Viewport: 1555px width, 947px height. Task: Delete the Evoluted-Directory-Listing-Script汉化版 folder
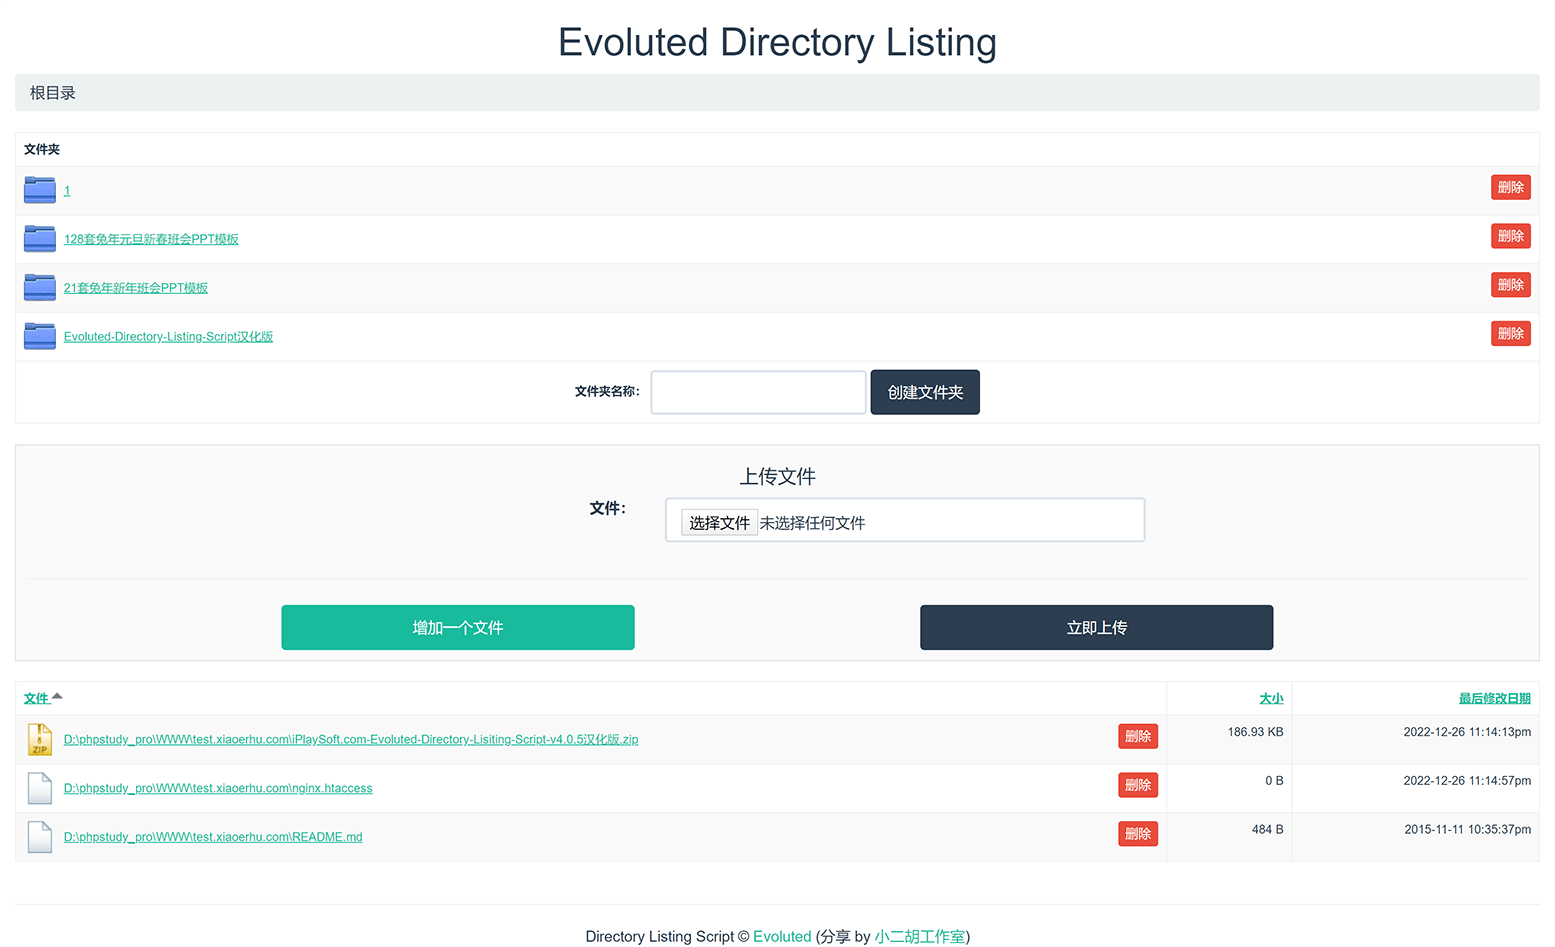click(1510, 334)
